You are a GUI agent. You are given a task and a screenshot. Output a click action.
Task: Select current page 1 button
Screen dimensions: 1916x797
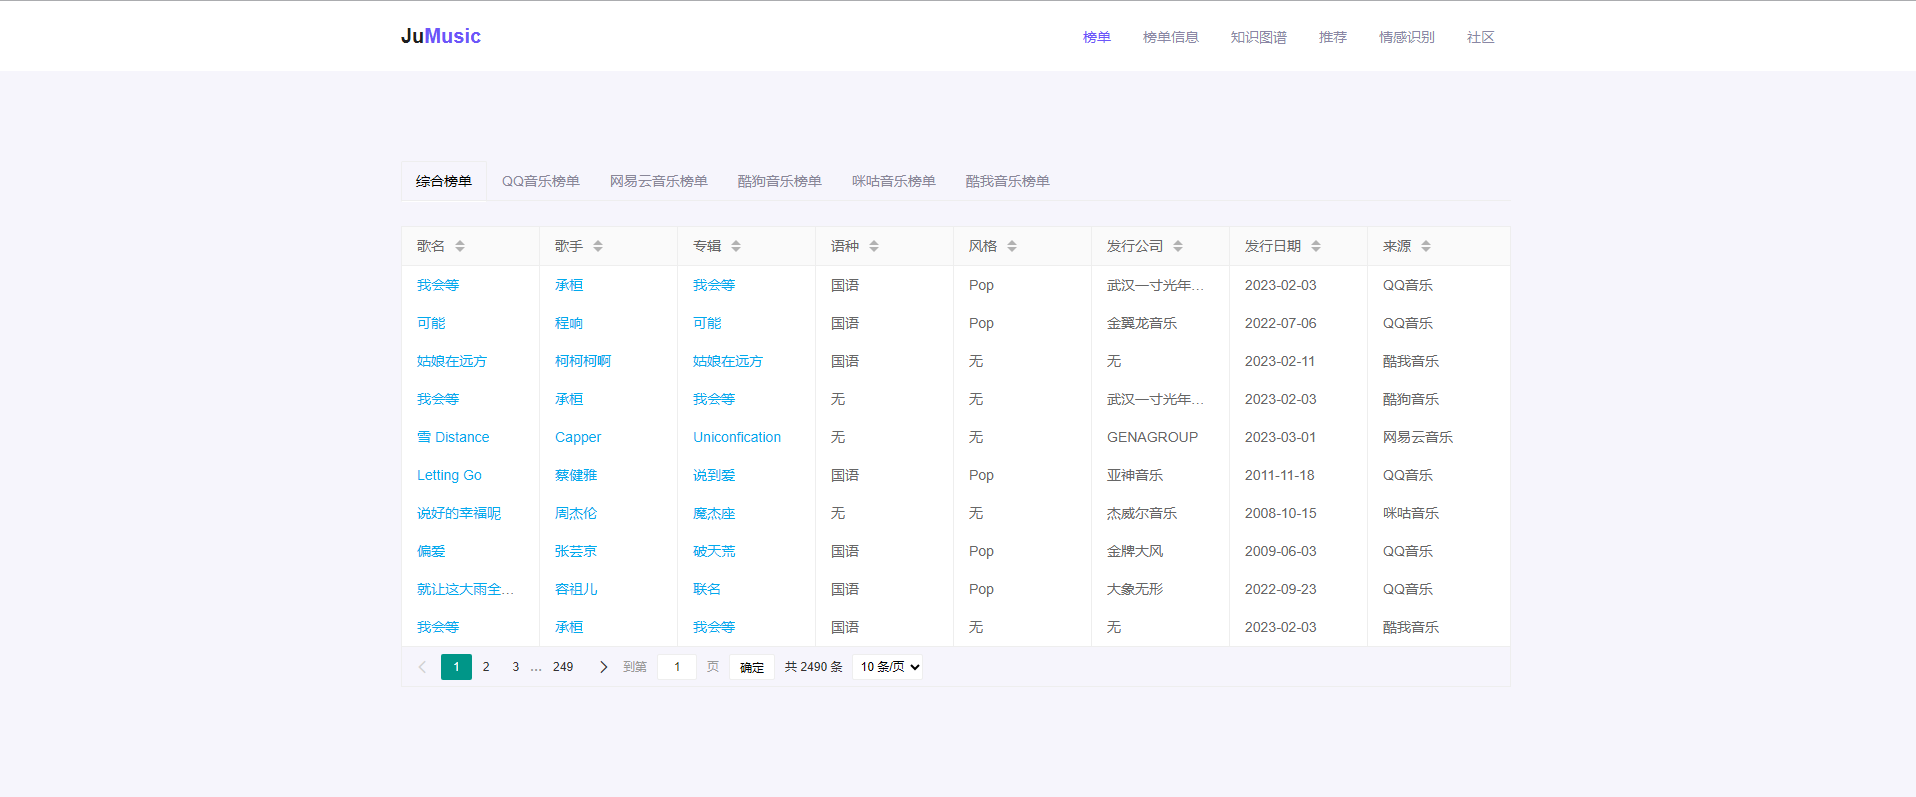tap(456, 667)
